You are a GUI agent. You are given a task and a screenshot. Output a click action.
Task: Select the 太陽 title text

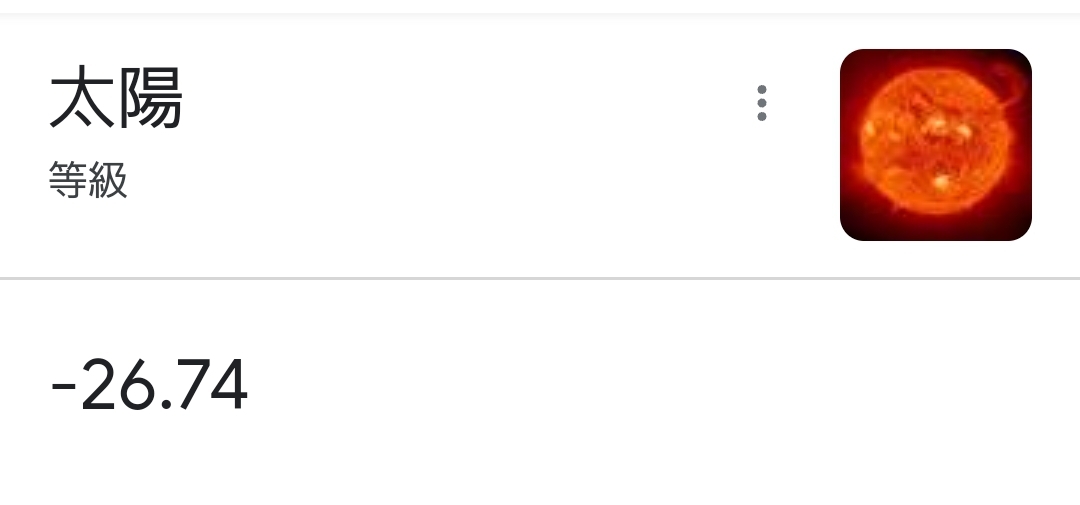pos(116,100)
